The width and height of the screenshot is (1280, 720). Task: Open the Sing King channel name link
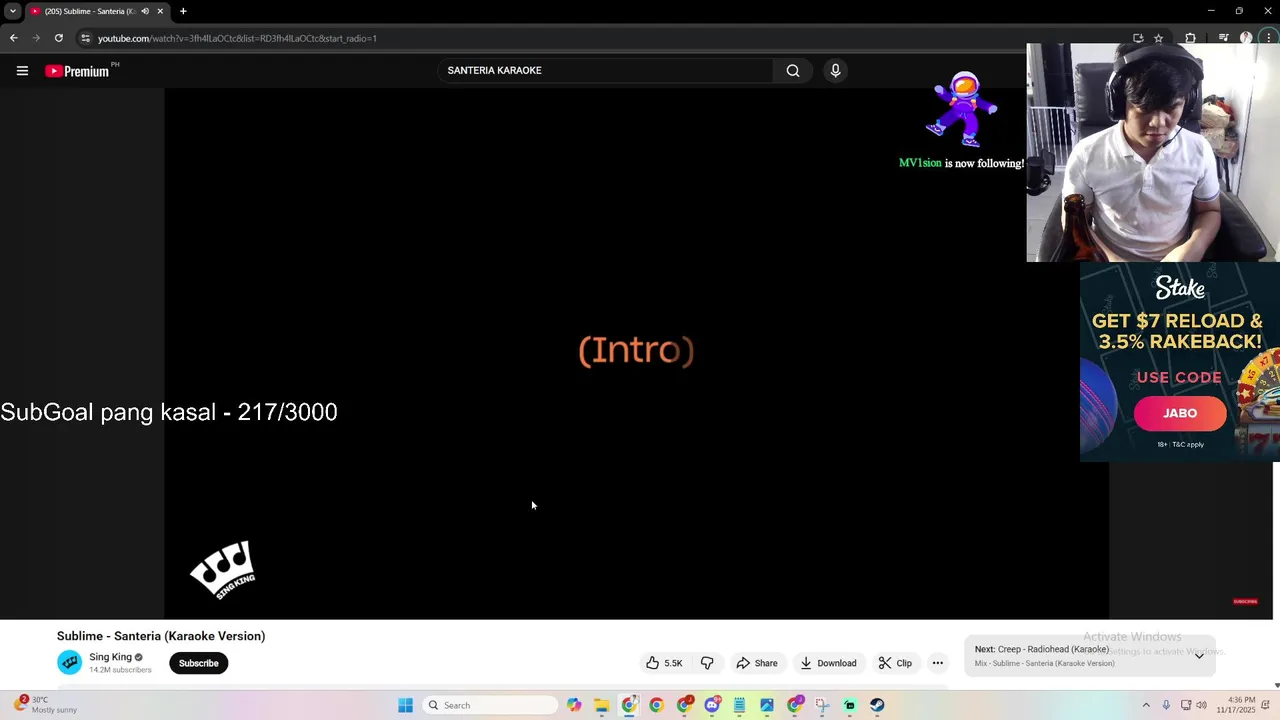point(110,657)
